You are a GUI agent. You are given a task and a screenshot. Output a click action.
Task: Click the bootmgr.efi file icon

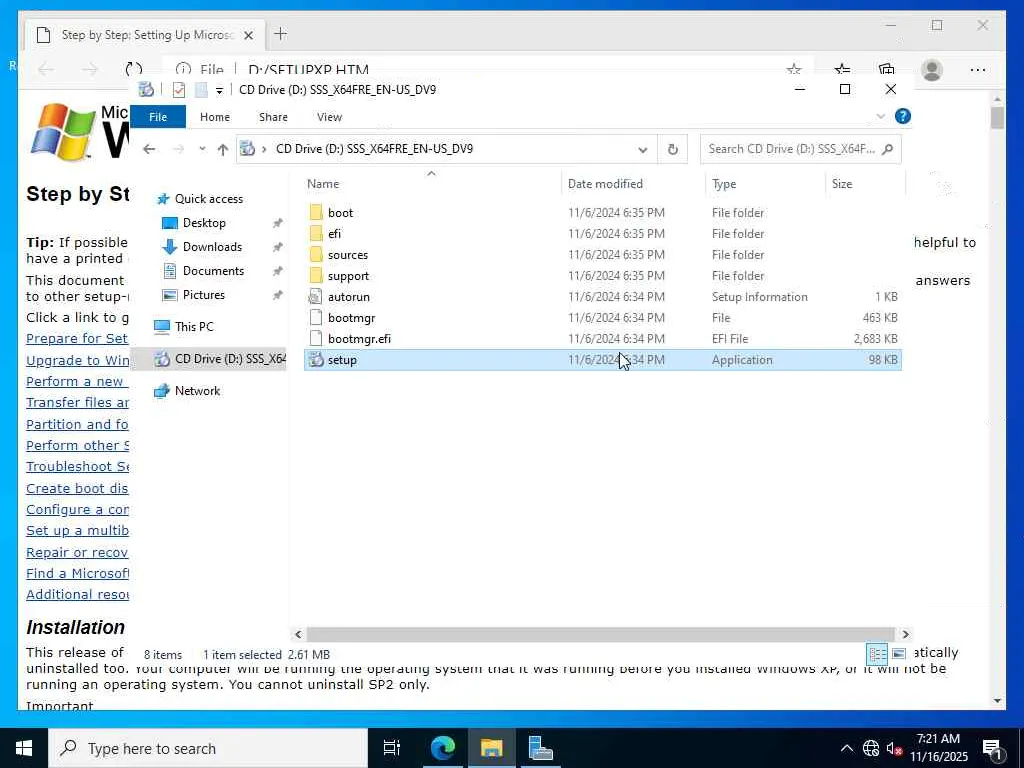[x=316, y=338]
